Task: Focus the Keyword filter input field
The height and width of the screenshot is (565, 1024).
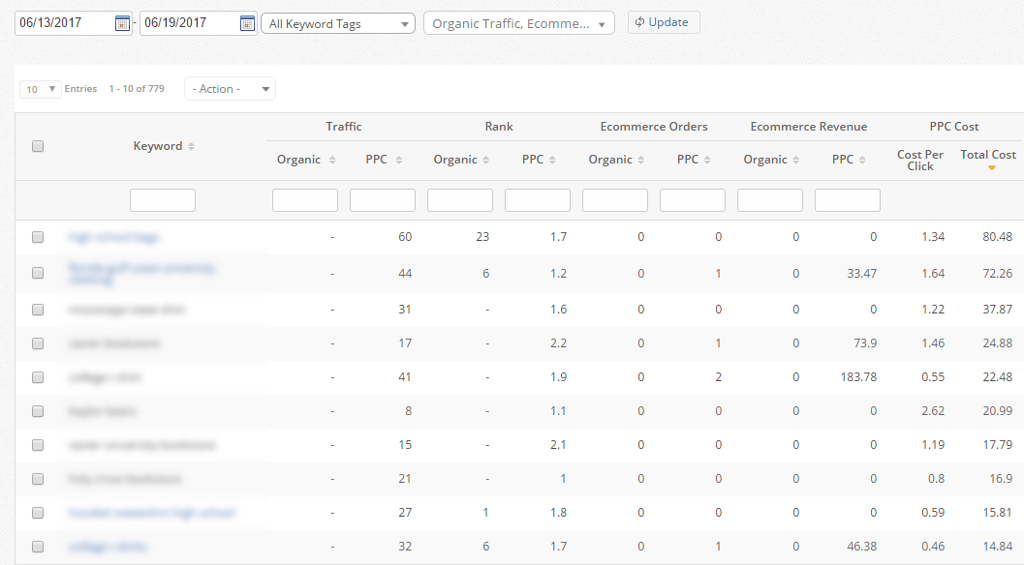Action: (x=163, y=201)
